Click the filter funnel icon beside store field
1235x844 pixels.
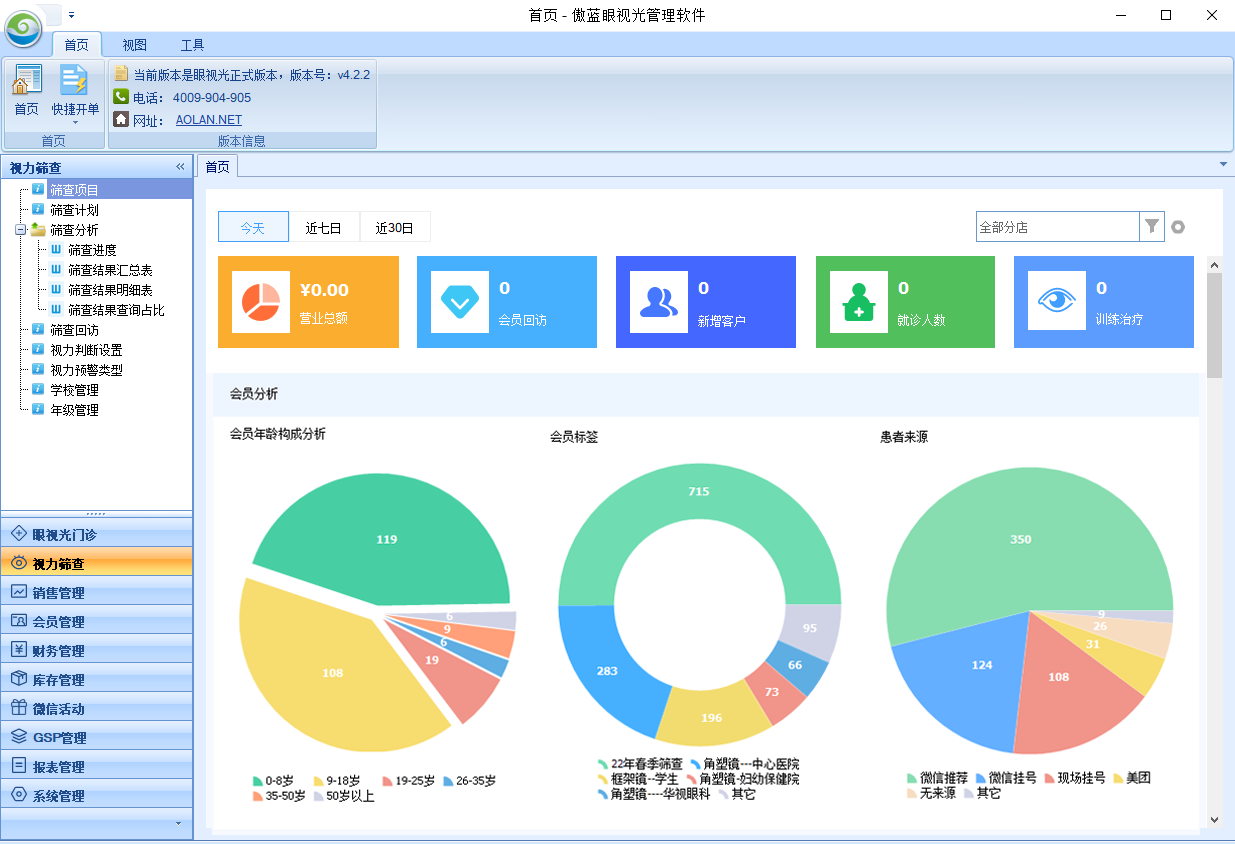coord(1152,227)
